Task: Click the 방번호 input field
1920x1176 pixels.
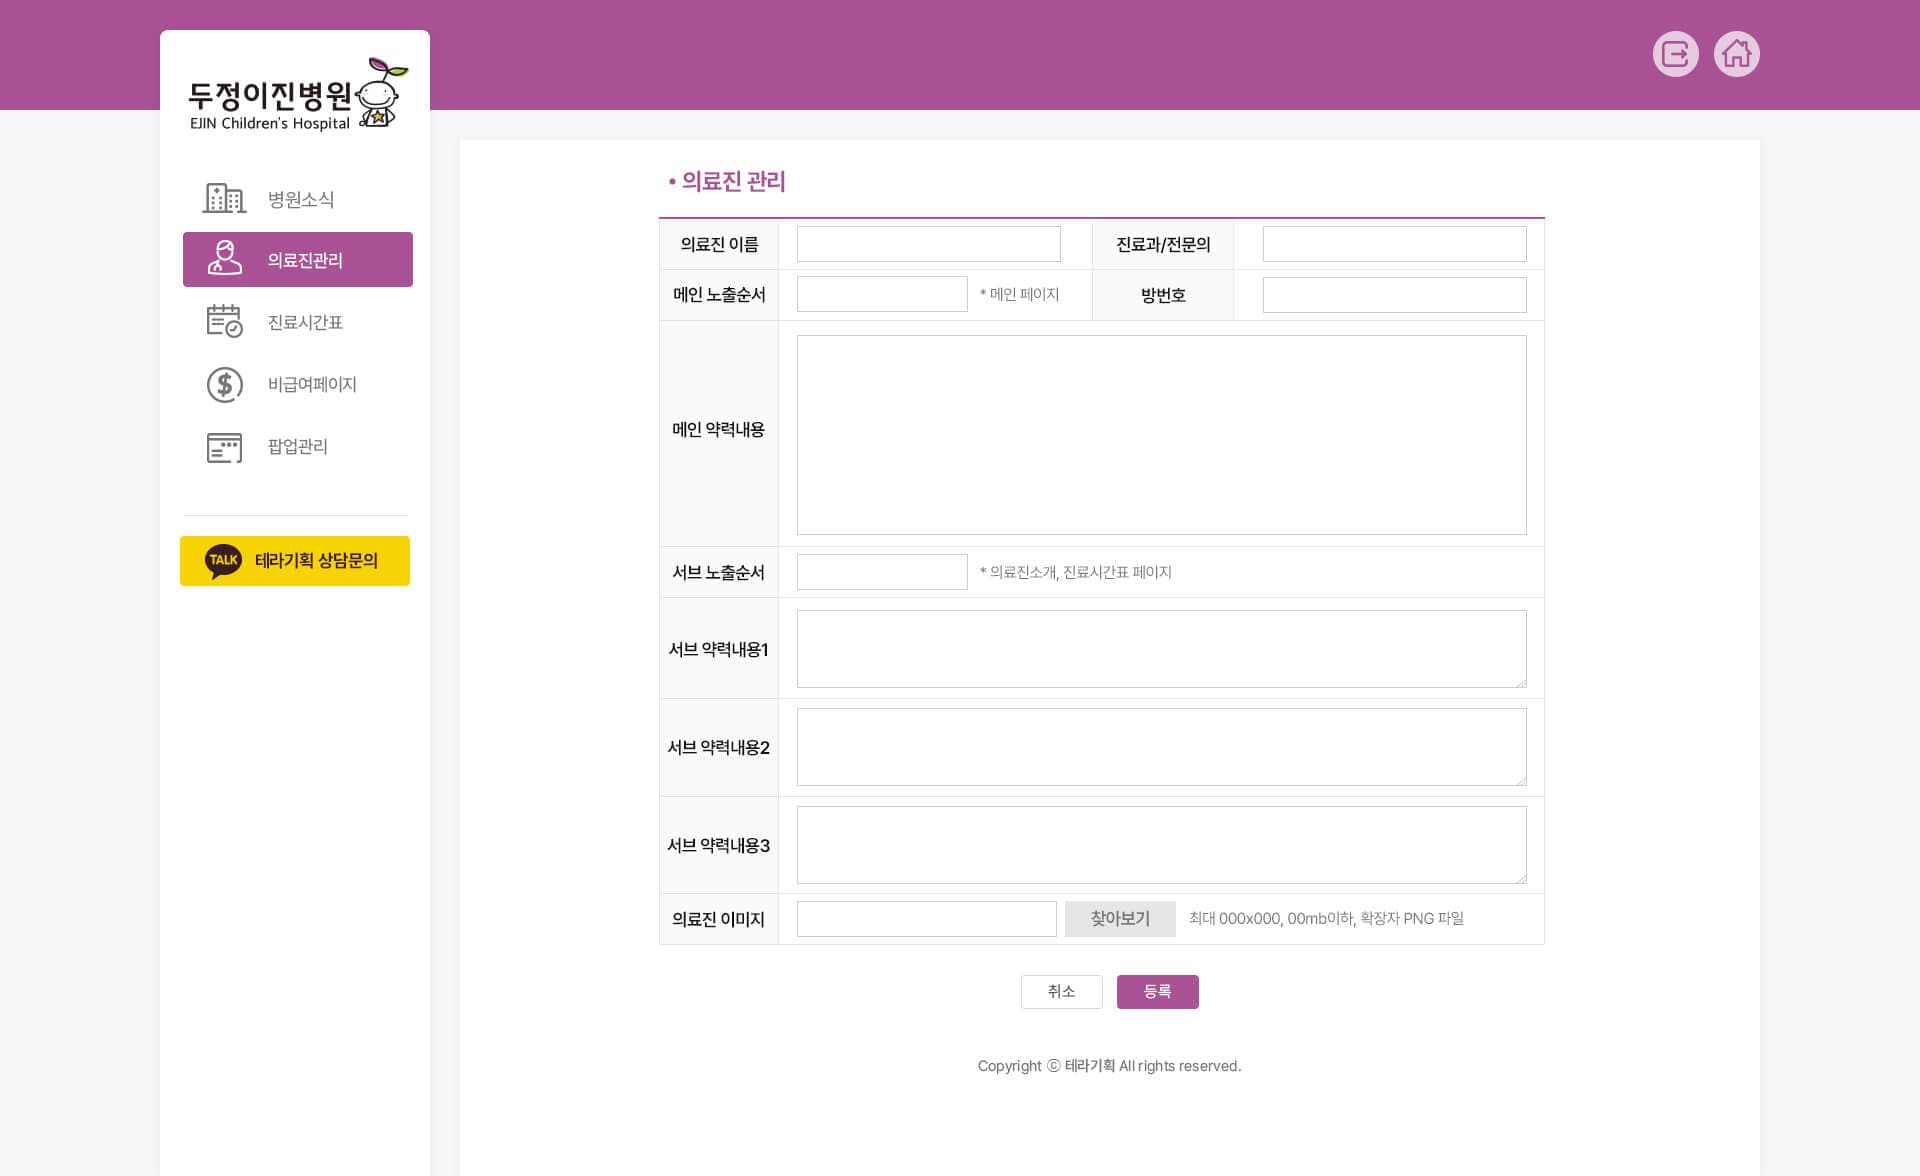Action: [x=1393, y=295]
